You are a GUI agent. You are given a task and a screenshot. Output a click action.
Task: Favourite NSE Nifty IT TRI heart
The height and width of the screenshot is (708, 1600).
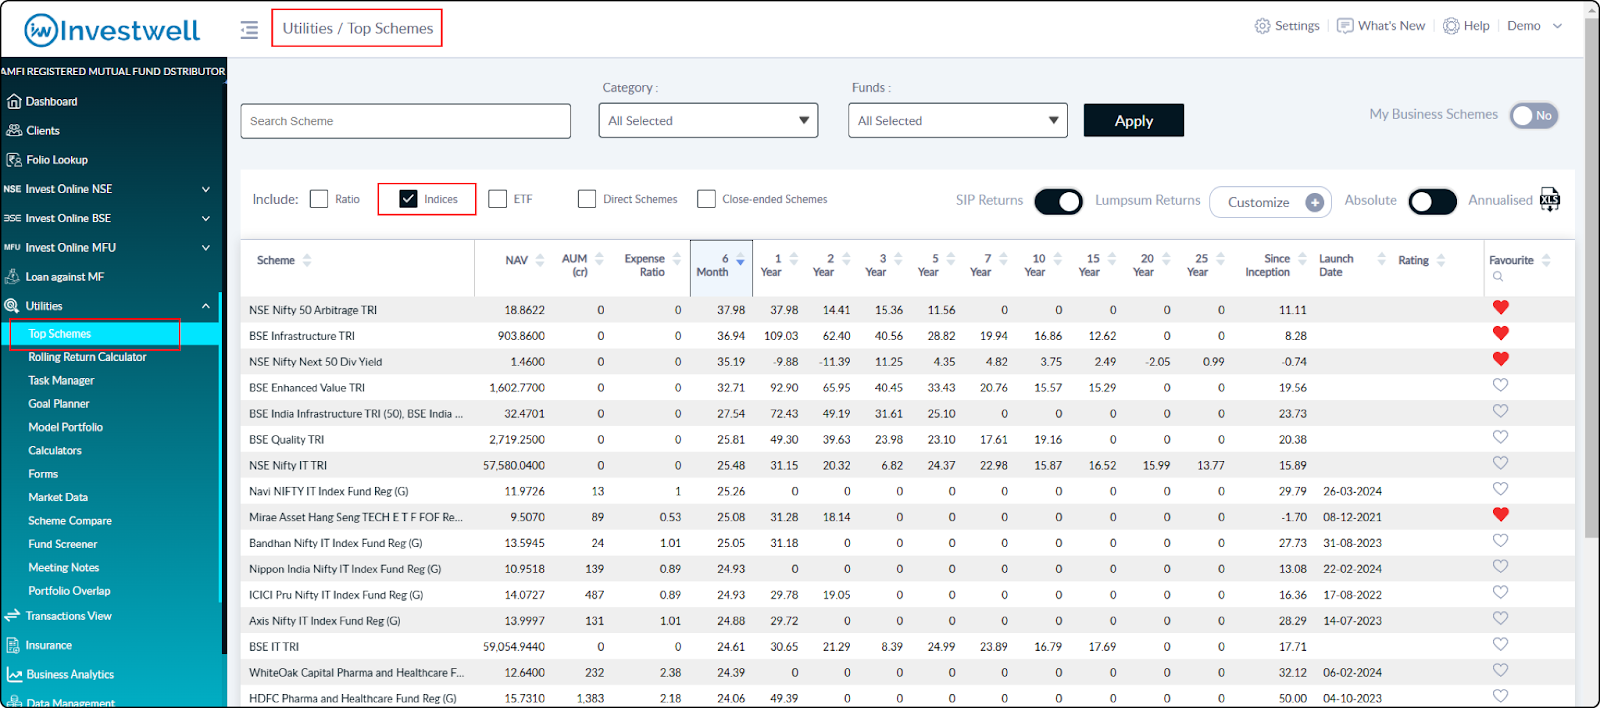(1500, 464)
